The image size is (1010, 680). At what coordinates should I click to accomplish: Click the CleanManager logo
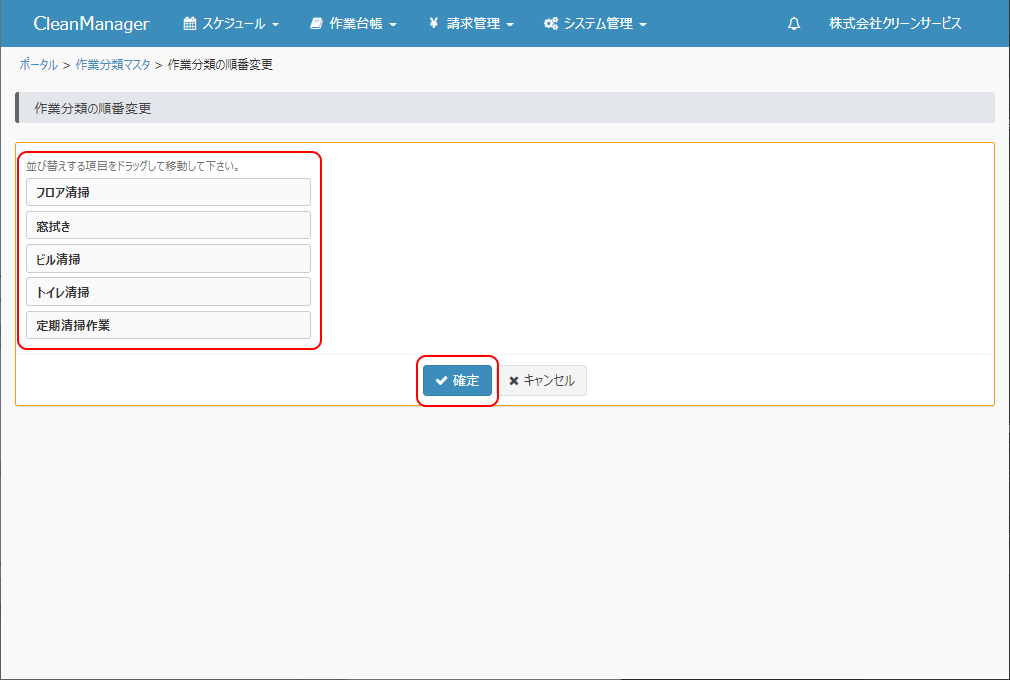[x=91, y=24]
